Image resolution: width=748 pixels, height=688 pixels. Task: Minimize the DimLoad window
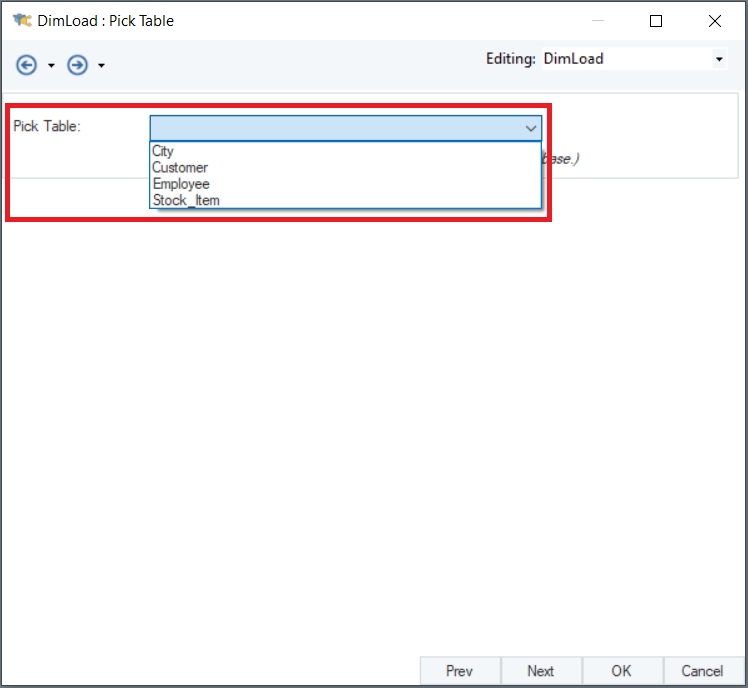(x=598, y=21)
